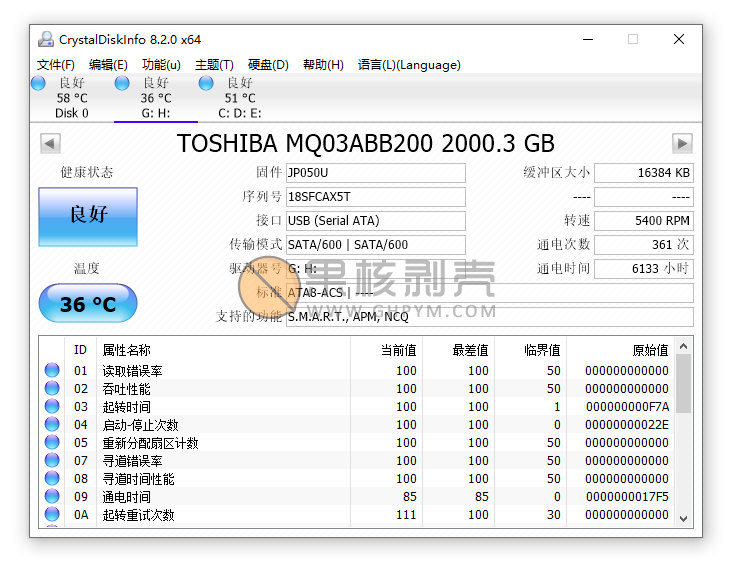
Task: Select the 通电时间 attribute row in the list
Action: pyautogui.click(x=357, y=496)
